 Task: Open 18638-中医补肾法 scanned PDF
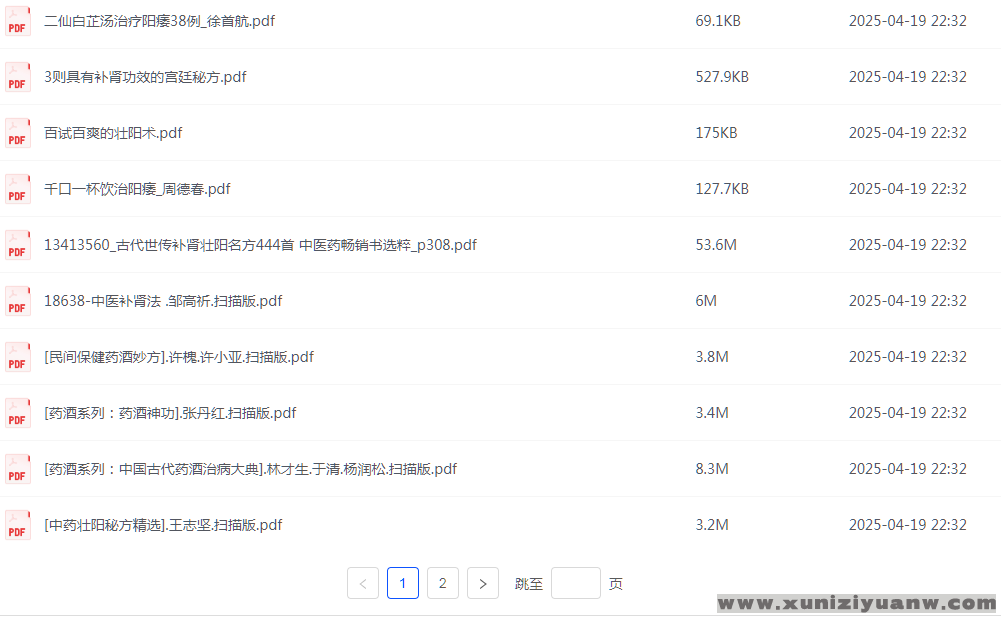click(163, 301)
